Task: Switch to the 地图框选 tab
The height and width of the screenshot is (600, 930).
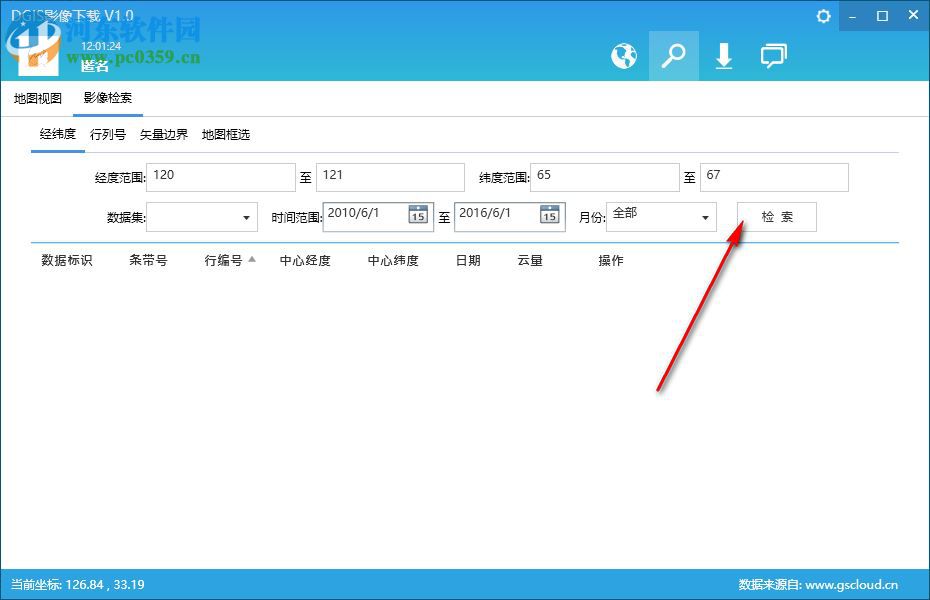Action: [x=225, y=134]
